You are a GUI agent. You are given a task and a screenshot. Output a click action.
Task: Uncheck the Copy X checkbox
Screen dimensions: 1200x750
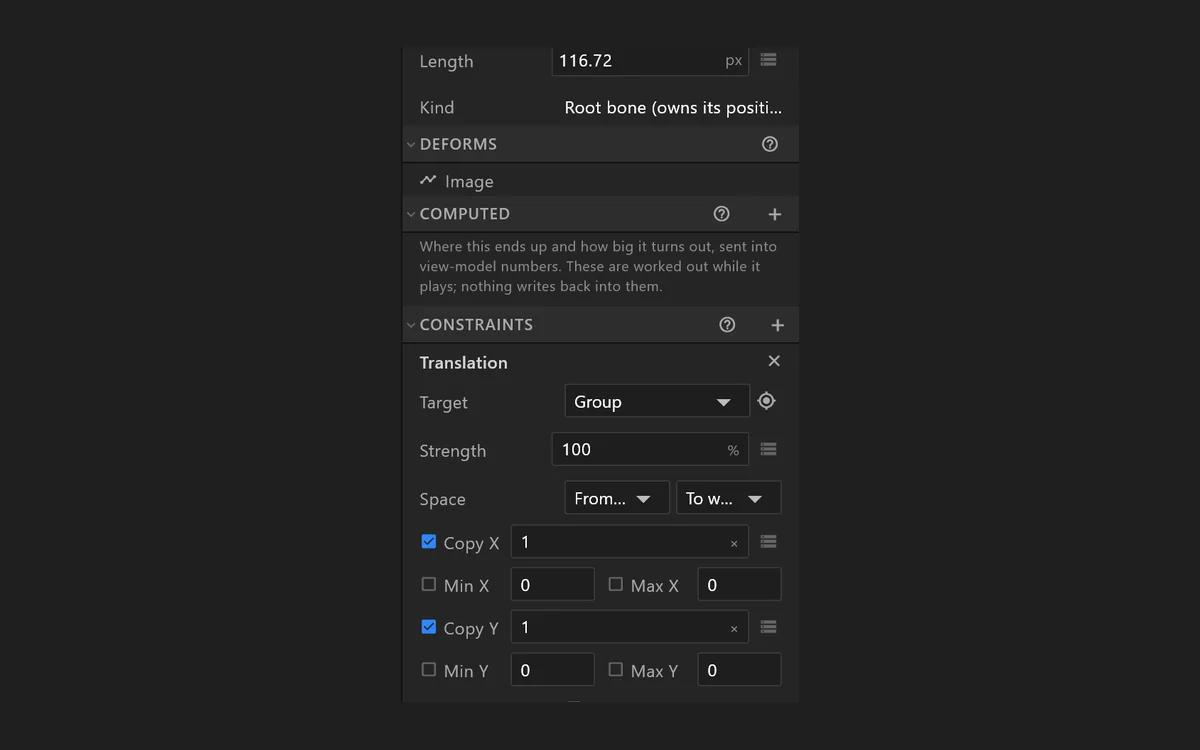[429, 541]
